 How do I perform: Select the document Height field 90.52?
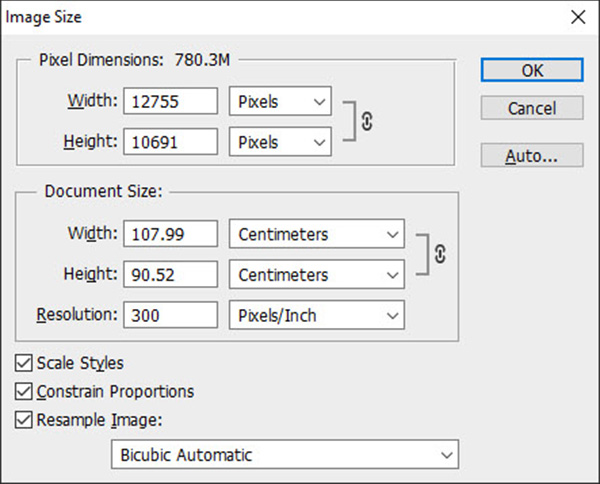pos(171,274)
